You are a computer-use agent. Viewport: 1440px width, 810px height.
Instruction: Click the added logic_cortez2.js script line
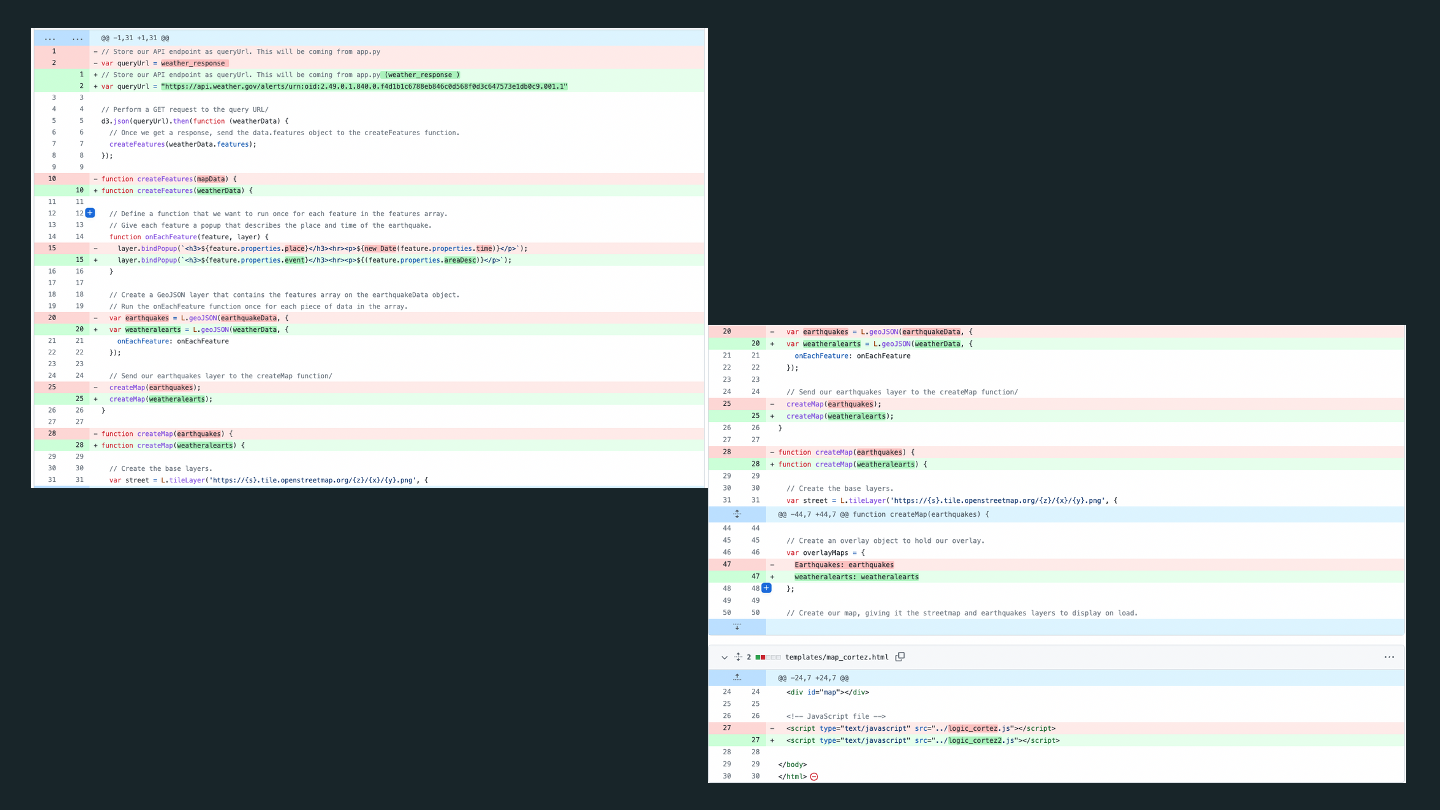(x=923, y=740)
